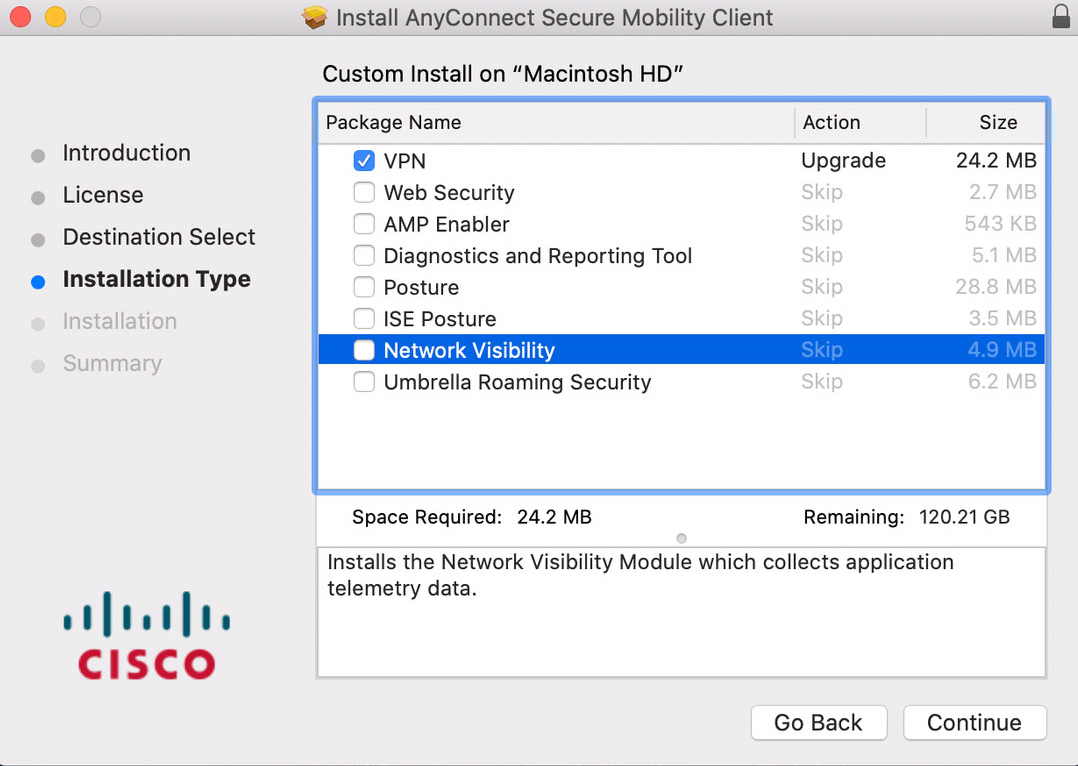Click the Cisco logo
This screenshot has height=766, width=1078.
click(x=146, y=635)
